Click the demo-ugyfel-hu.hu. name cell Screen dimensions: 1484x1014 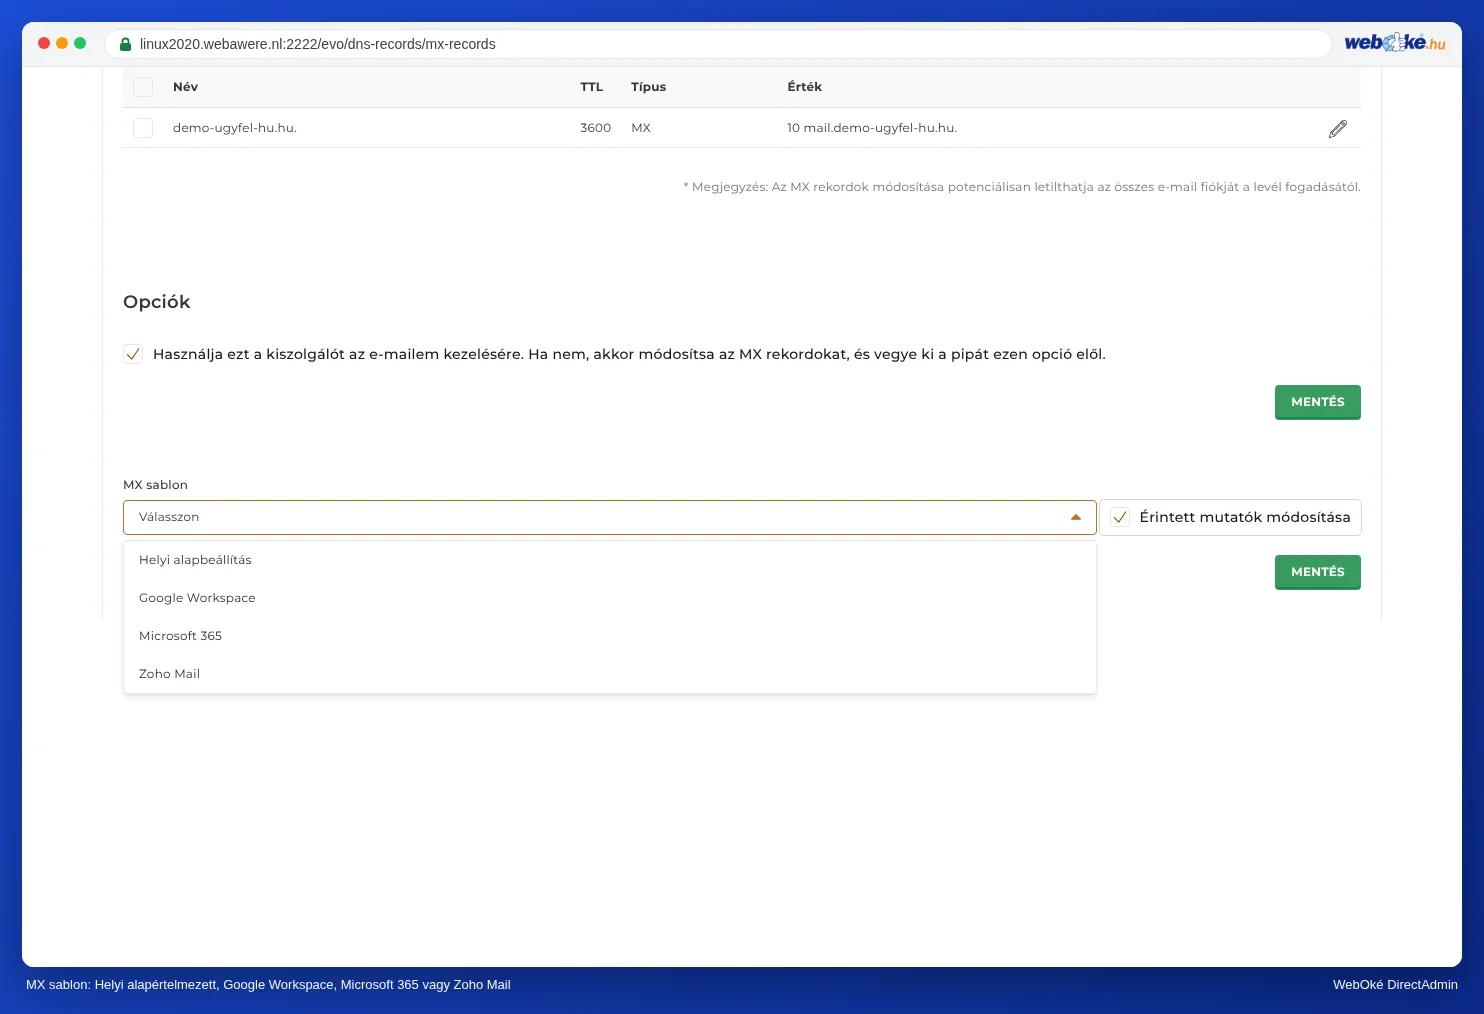[x=235, y=128]
